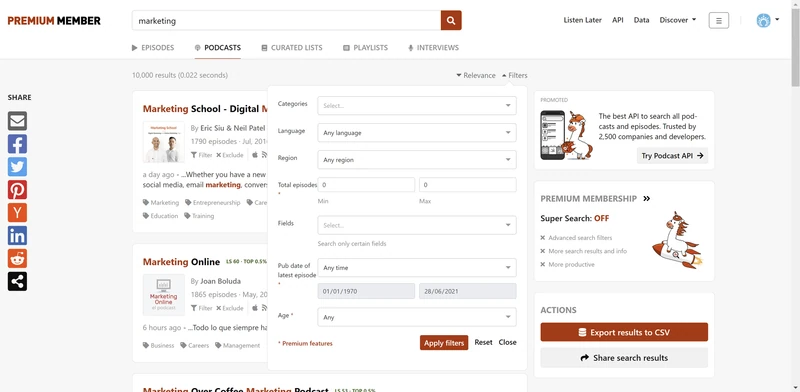Click the 28/06/2021 end date field

[467, 291]
